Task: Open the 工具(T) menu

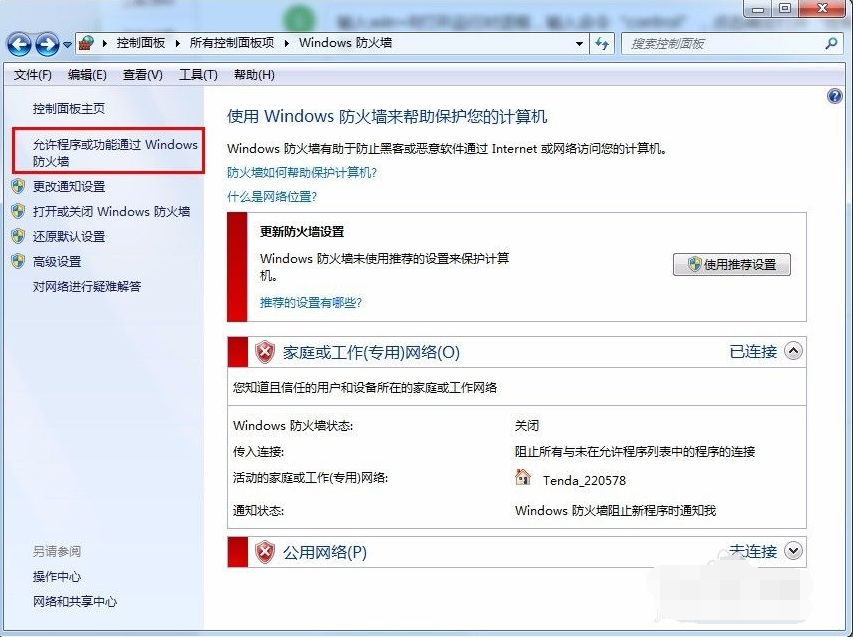Action: [198, 75]
